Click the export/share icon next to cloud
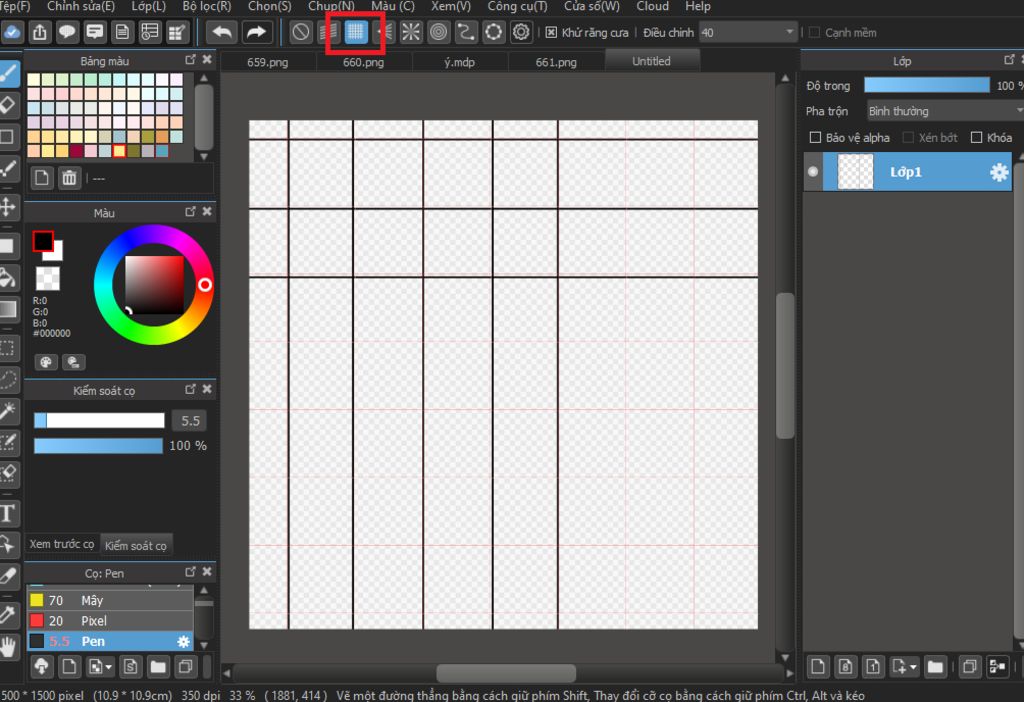 [x=40, y=32]
